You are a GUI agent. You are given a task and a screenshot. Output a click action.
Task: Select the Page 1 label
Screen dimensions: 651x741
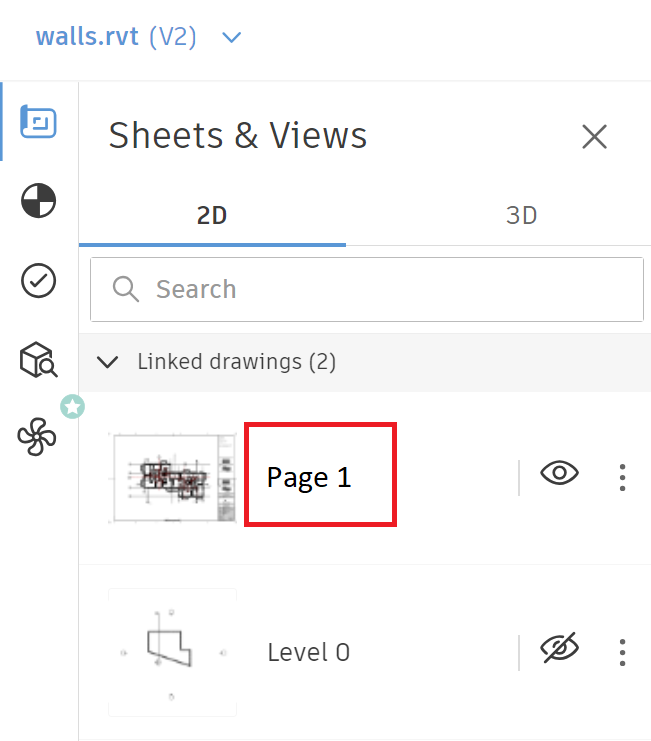(x=309, y=477)
